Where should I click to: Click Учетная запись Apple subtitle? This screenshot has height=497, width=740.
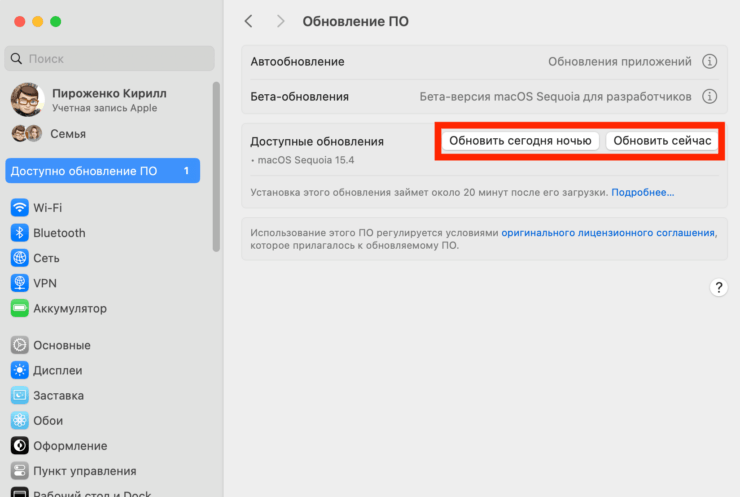pyautogui.click(x=104, y=108)
